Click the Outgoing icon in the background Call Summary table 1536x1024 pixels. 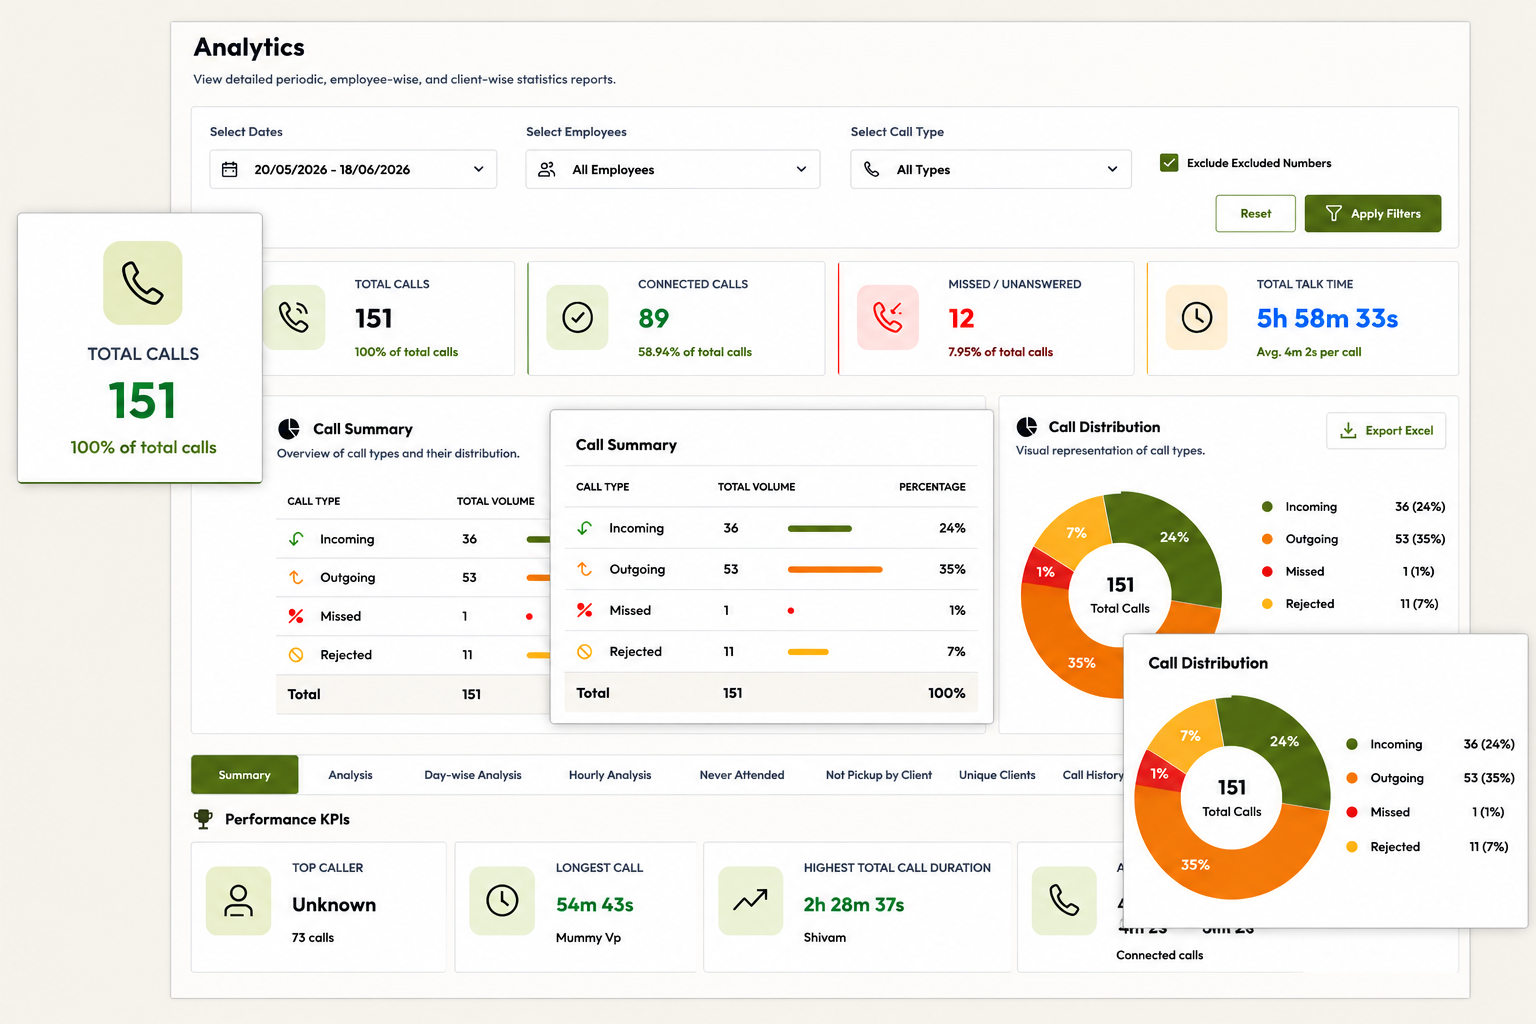tap(296, 577)
